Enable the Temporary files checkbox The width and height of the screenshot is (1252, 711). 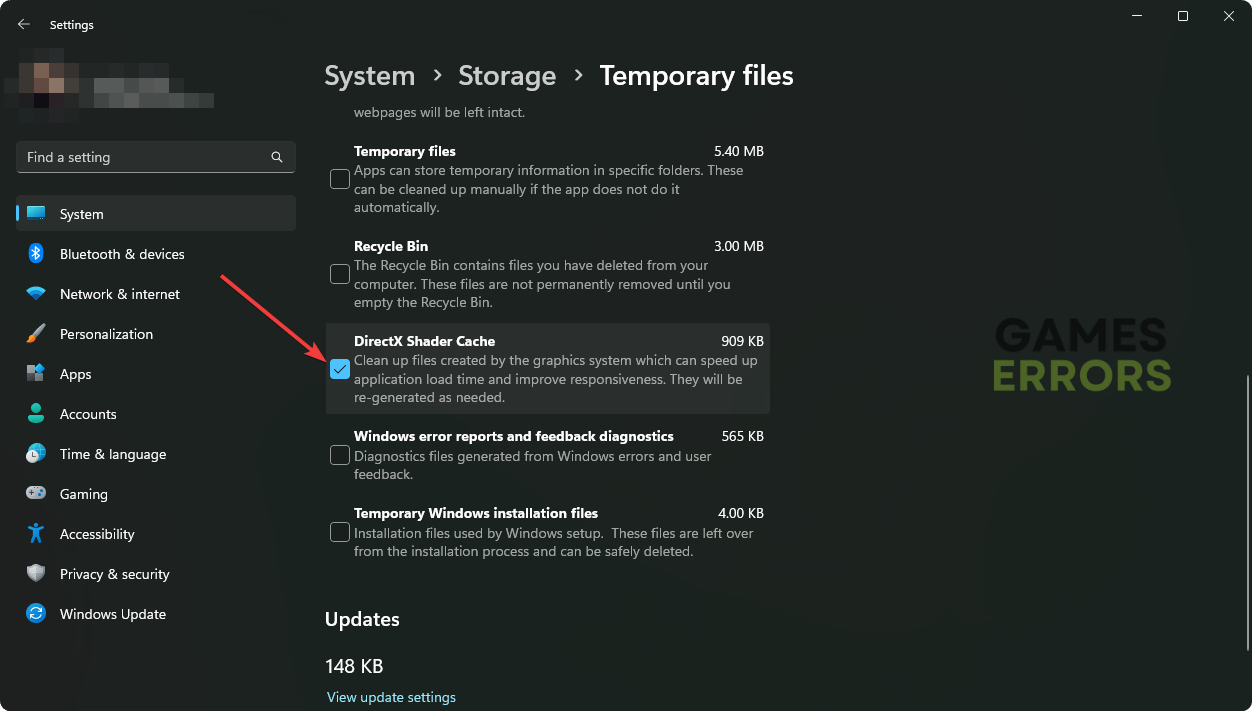pyautogui.click(x=340, y=179)
